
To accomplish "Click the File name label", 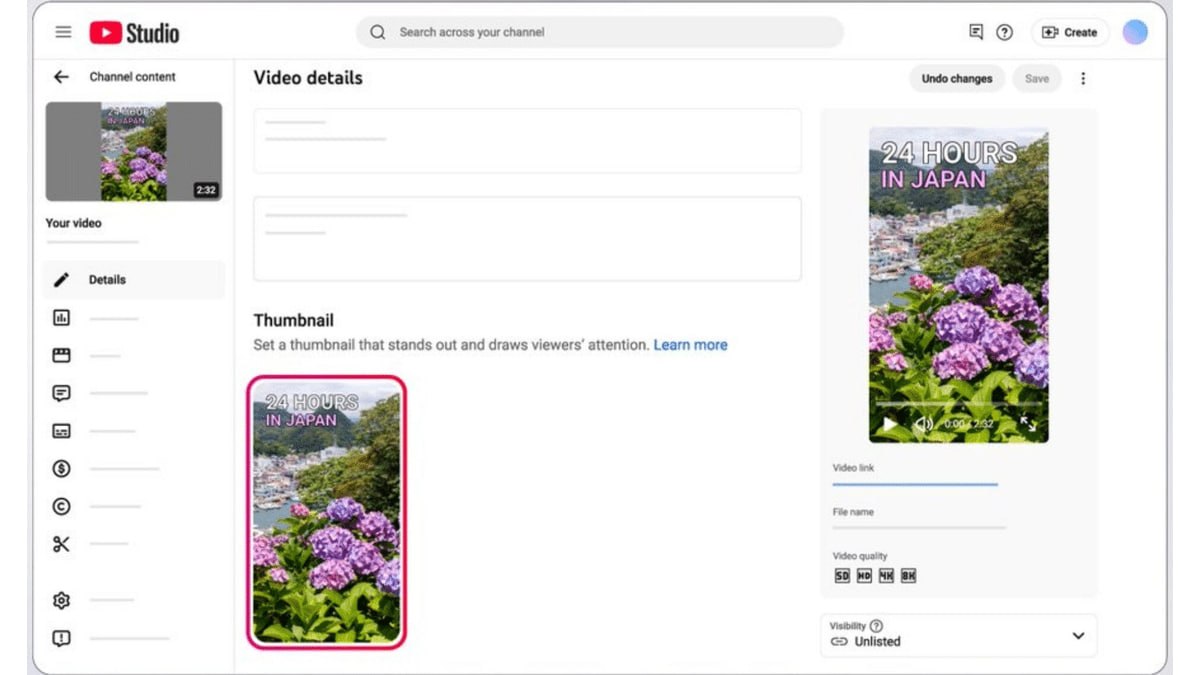I will pos(853,512).
